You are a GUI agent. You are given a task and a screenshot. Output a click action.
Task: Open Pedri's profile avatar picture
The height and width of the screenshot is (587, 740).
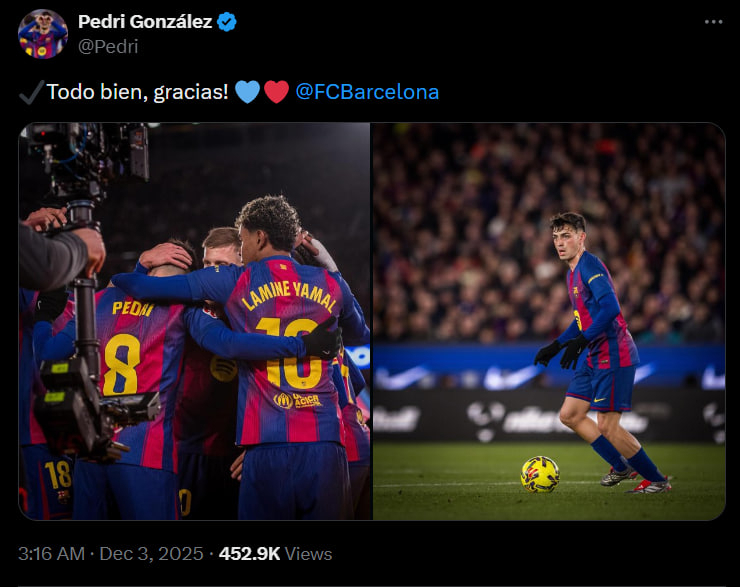[42, 34]
